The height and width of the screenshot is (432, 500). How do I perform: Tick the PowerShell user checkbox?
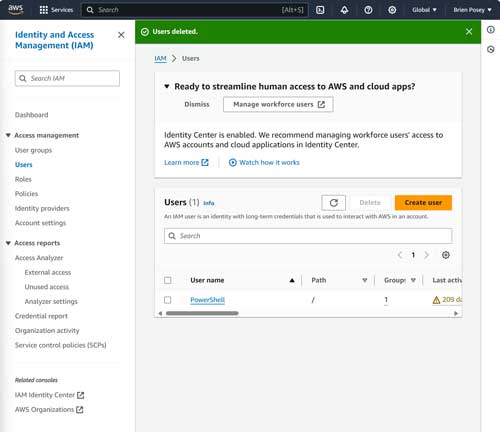pos(168,300)
